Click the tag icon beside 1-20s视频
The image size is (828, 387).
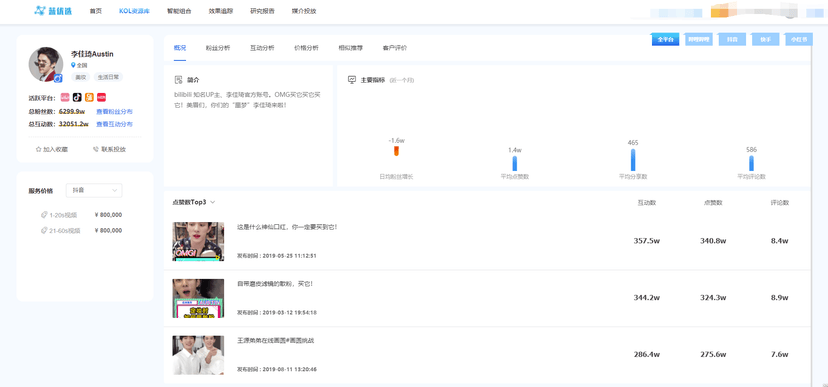[44, 215]
